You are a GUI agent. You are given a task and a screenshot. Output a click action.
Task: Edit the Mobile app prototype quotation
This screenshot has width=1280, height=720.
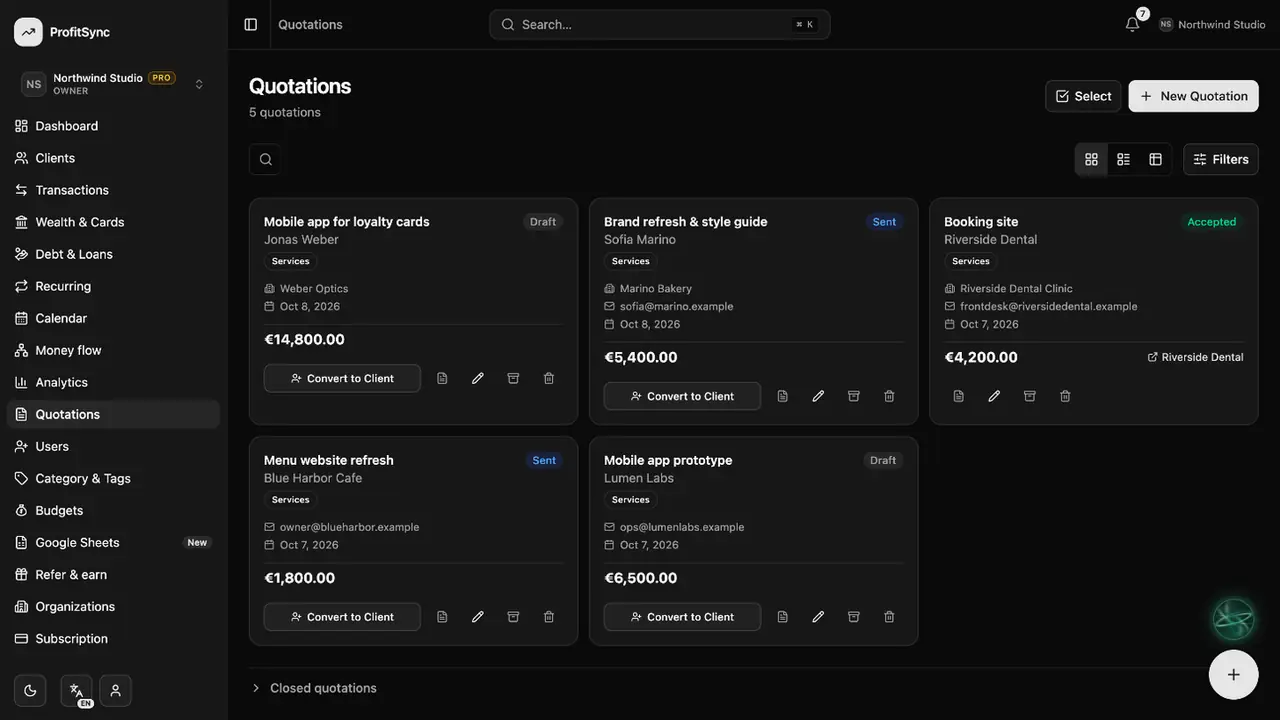coord(818,617)
